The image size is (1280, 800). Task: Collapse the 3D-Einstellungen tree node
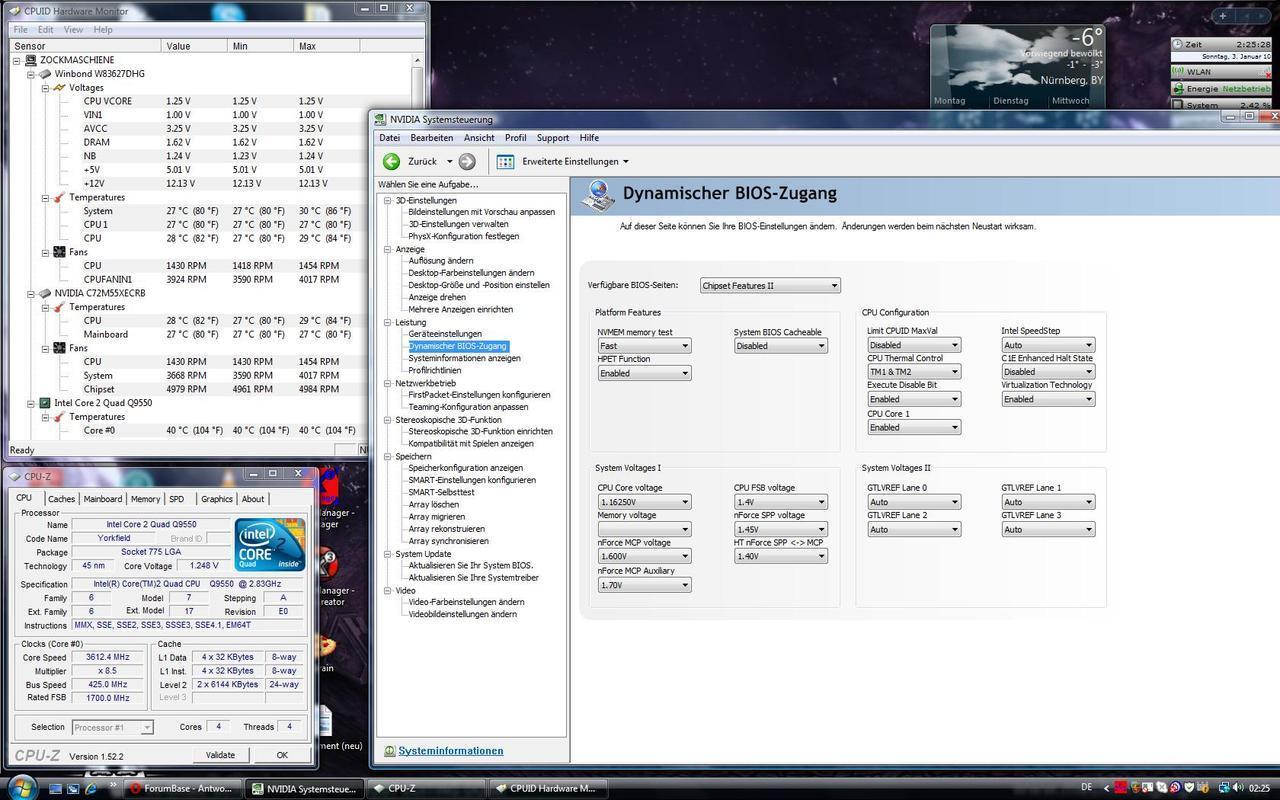tap(387, 200)
